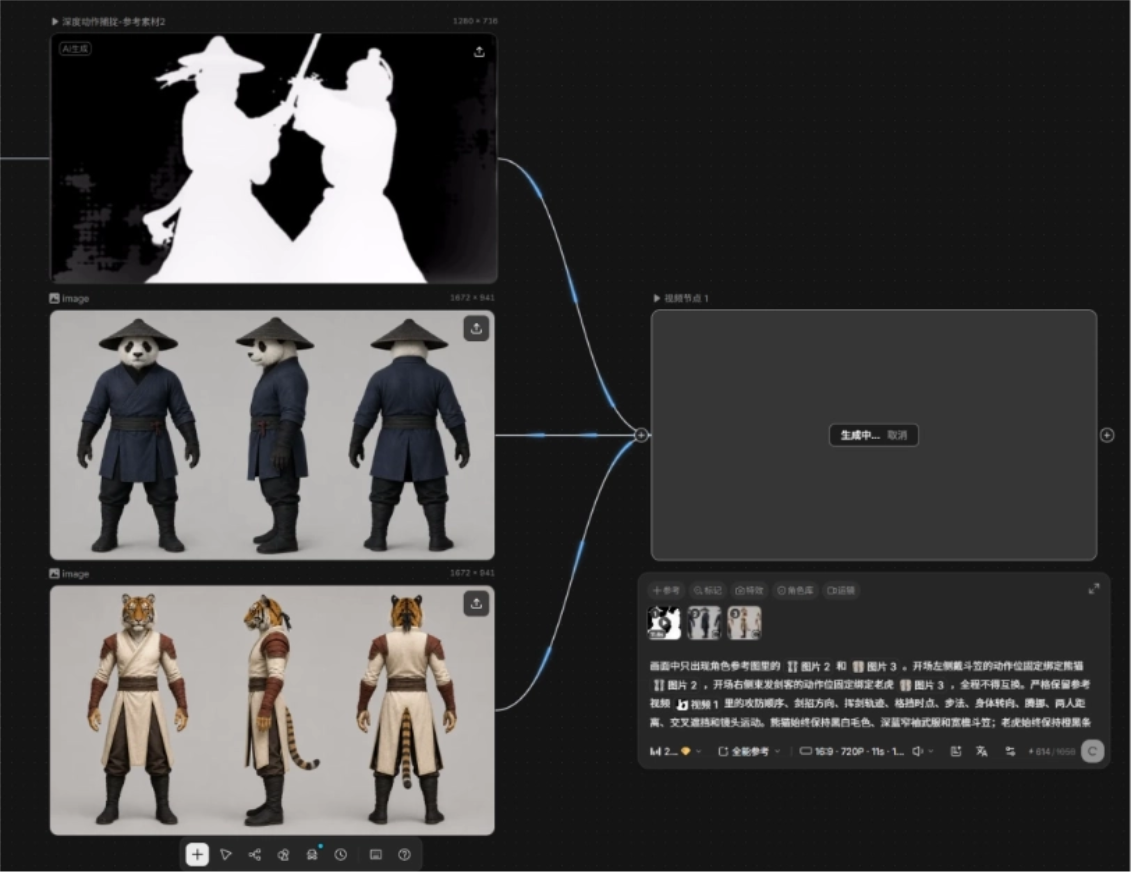Click the AI生成 badge on silhouette image
This screenshot has width=1131, height=872.
(x=75, y=48)
